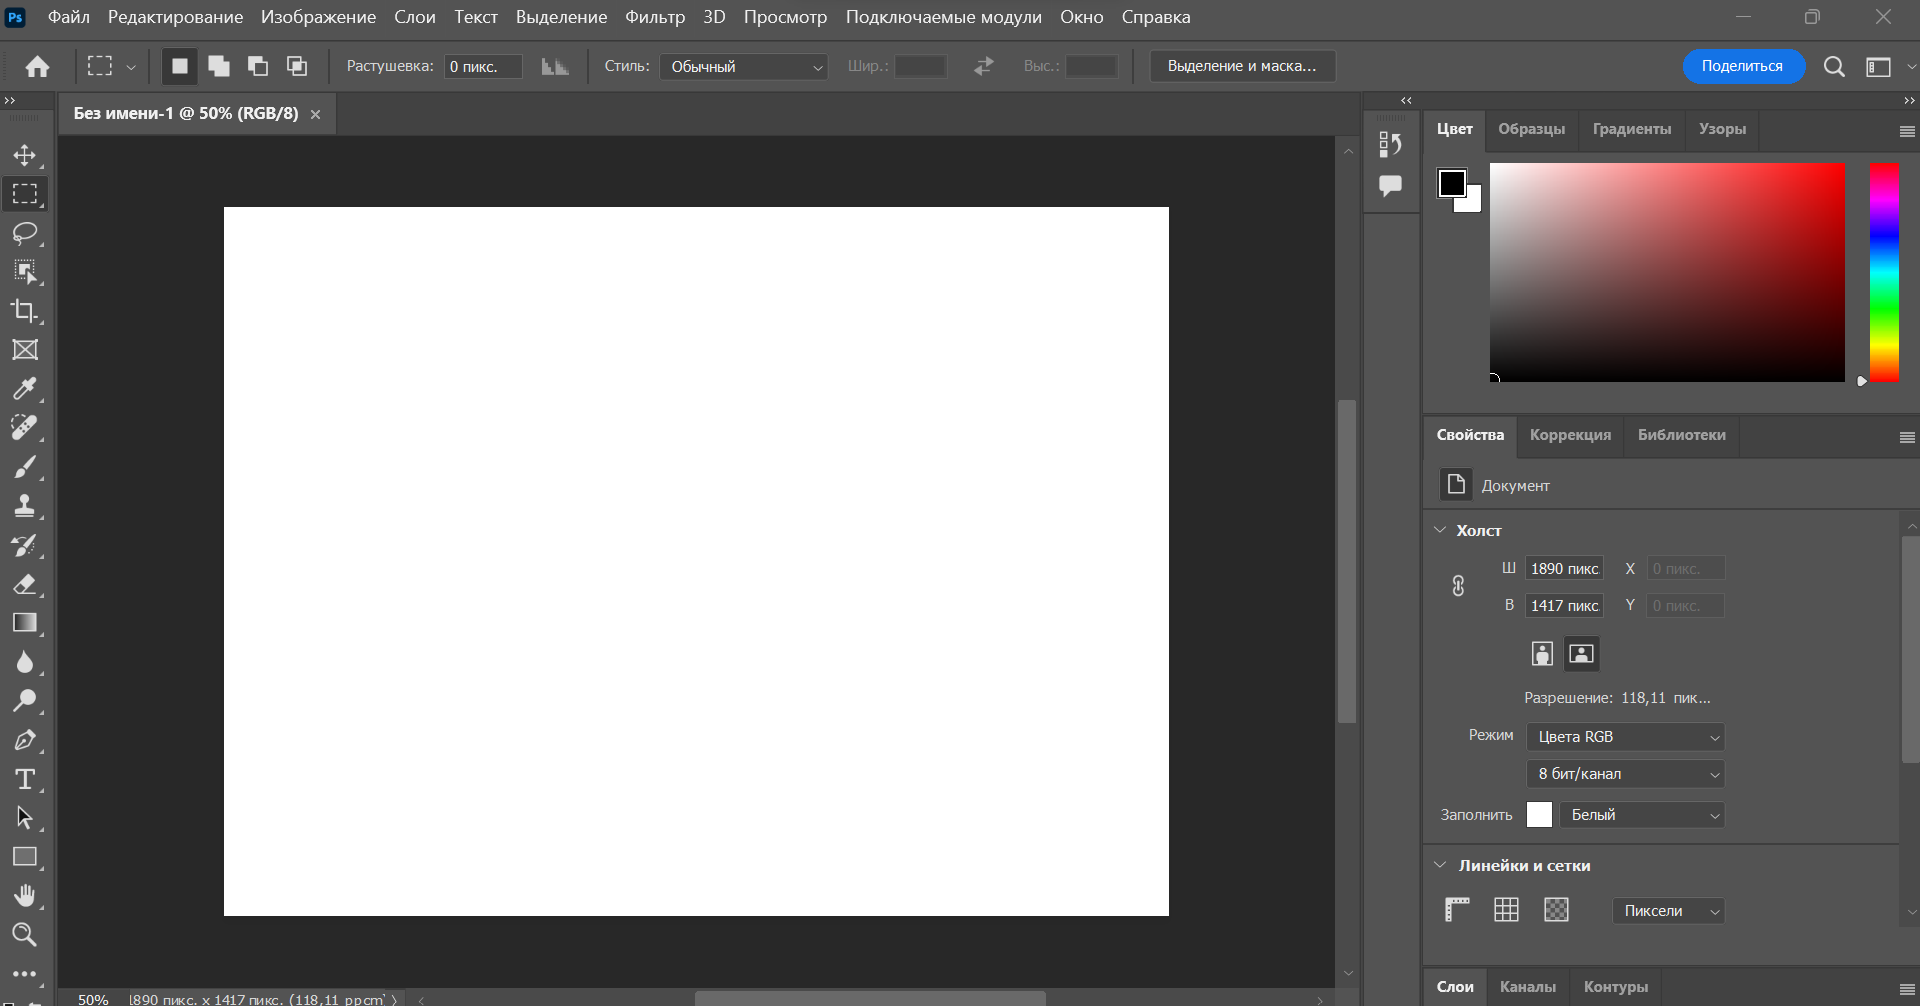The image size is (1920, 1006).
Task: Toggle the width-height link chain
Action: [1457, 585]
